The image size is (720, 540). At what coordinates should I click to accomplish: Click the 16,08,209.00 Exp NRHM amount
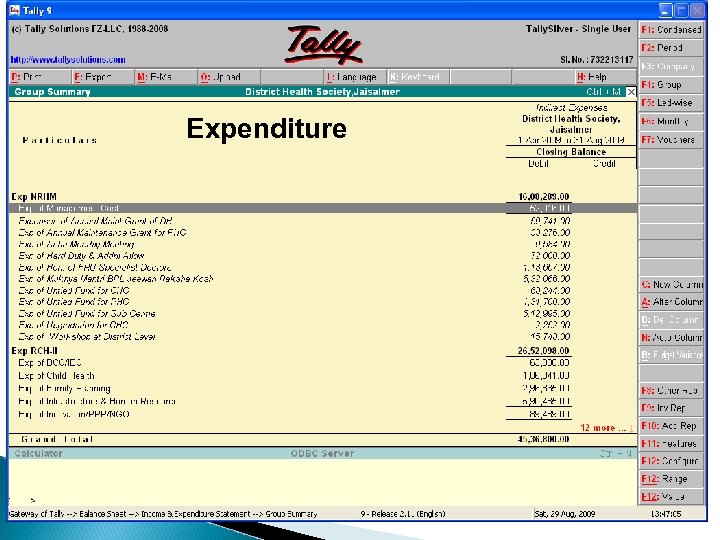(x=544, y=197)
